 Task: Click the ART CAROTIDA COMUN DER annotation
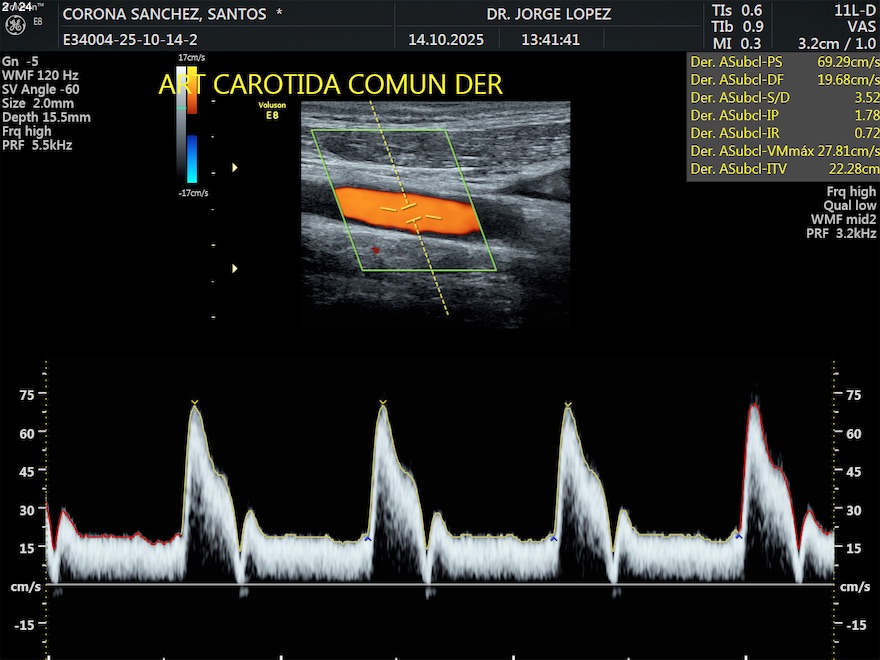[330, 84]
